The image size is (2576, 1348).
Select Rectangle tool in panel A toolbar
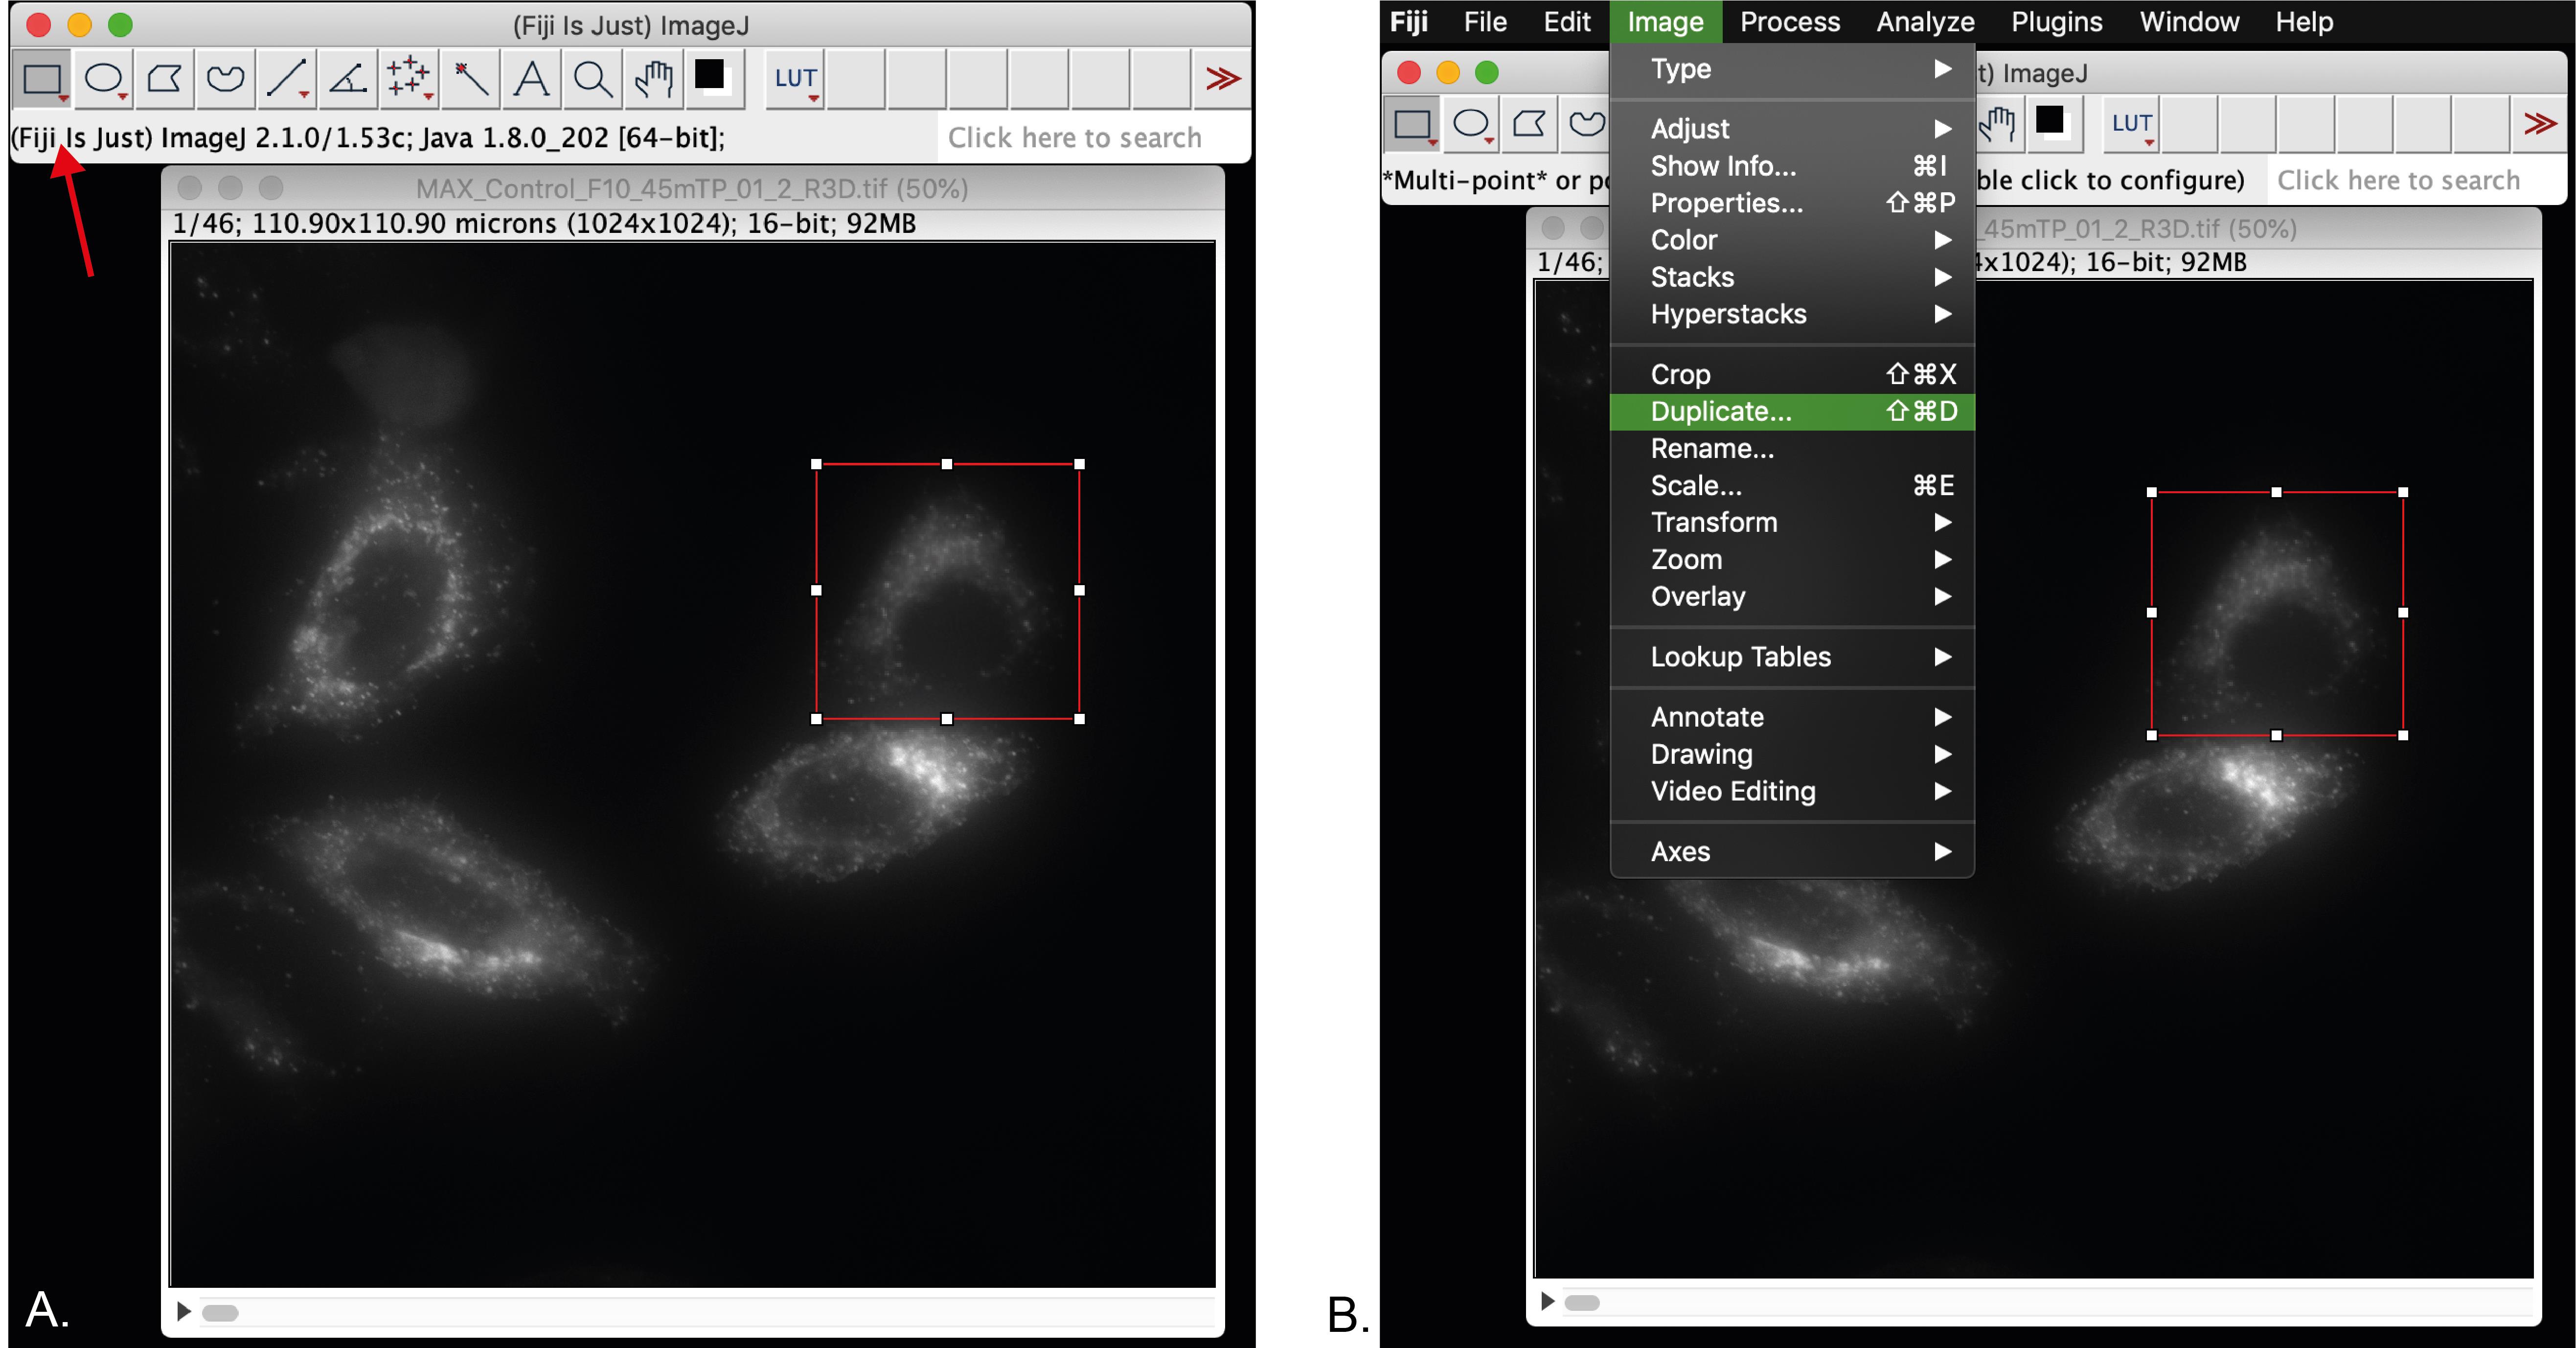coord(42,79)
